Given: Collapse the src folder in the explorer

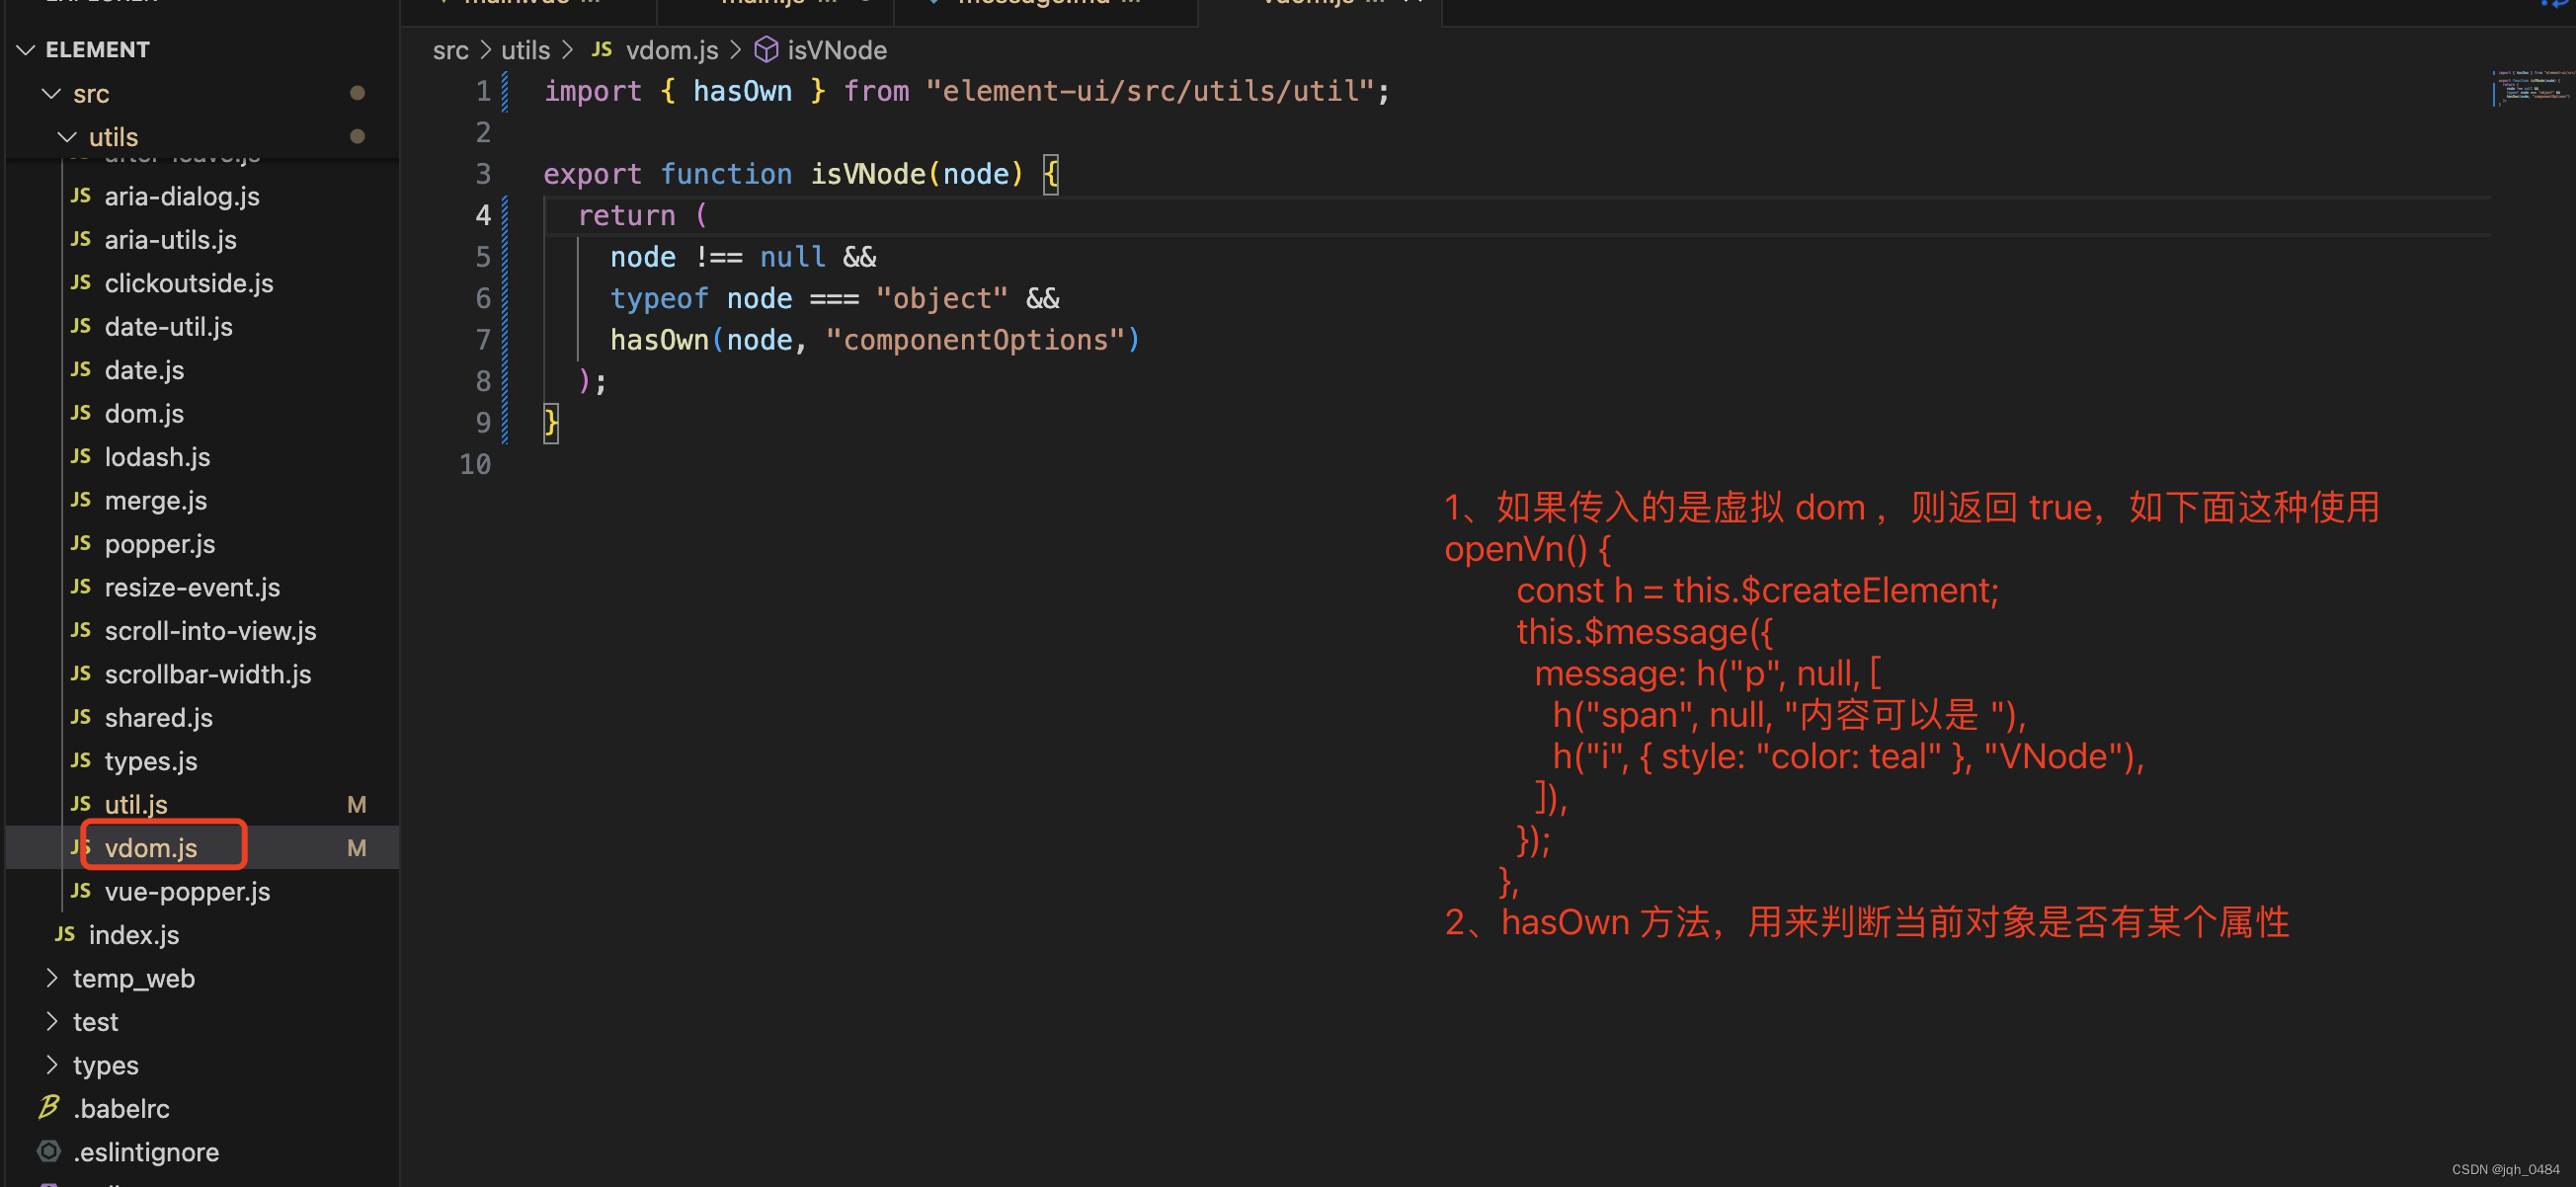Looking at the screenshot, I should [50, 92].
